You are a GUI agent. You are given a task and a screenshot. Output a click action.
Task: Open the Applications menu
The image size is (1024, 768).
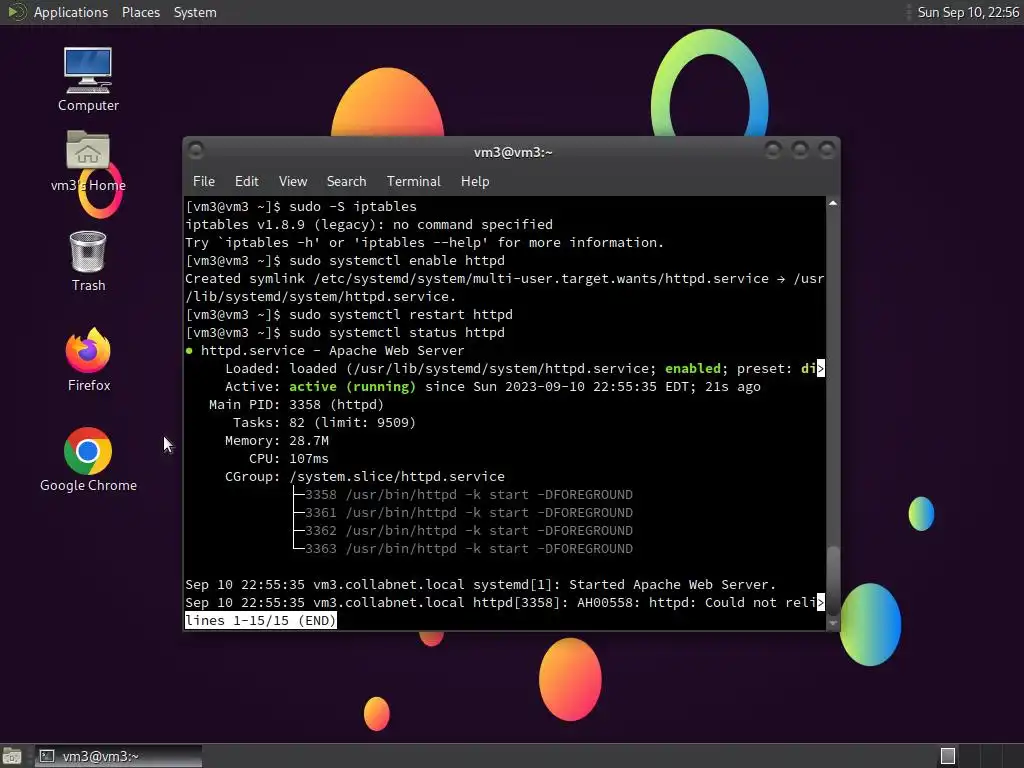(x=71, y=12)
